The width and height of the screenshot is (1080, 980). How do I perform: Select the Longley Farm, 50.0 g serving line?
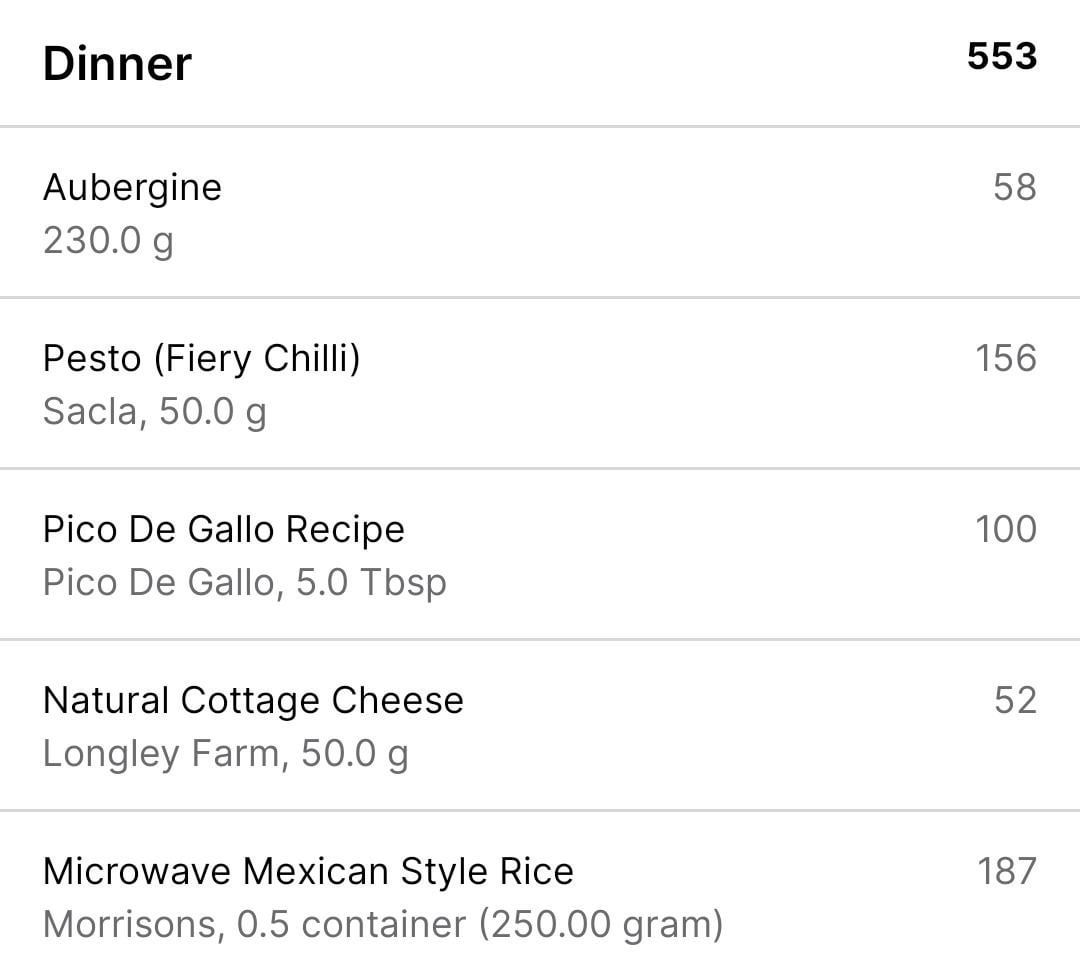(225, 753)
